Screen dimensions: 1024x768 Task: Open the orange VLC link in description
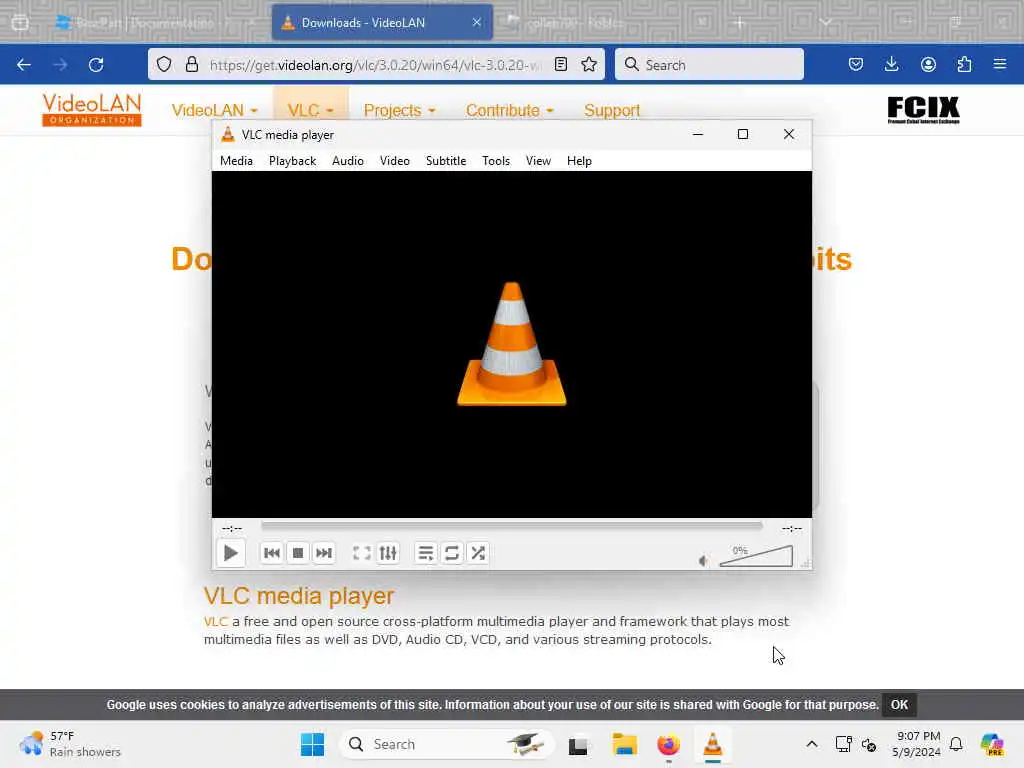216,621
